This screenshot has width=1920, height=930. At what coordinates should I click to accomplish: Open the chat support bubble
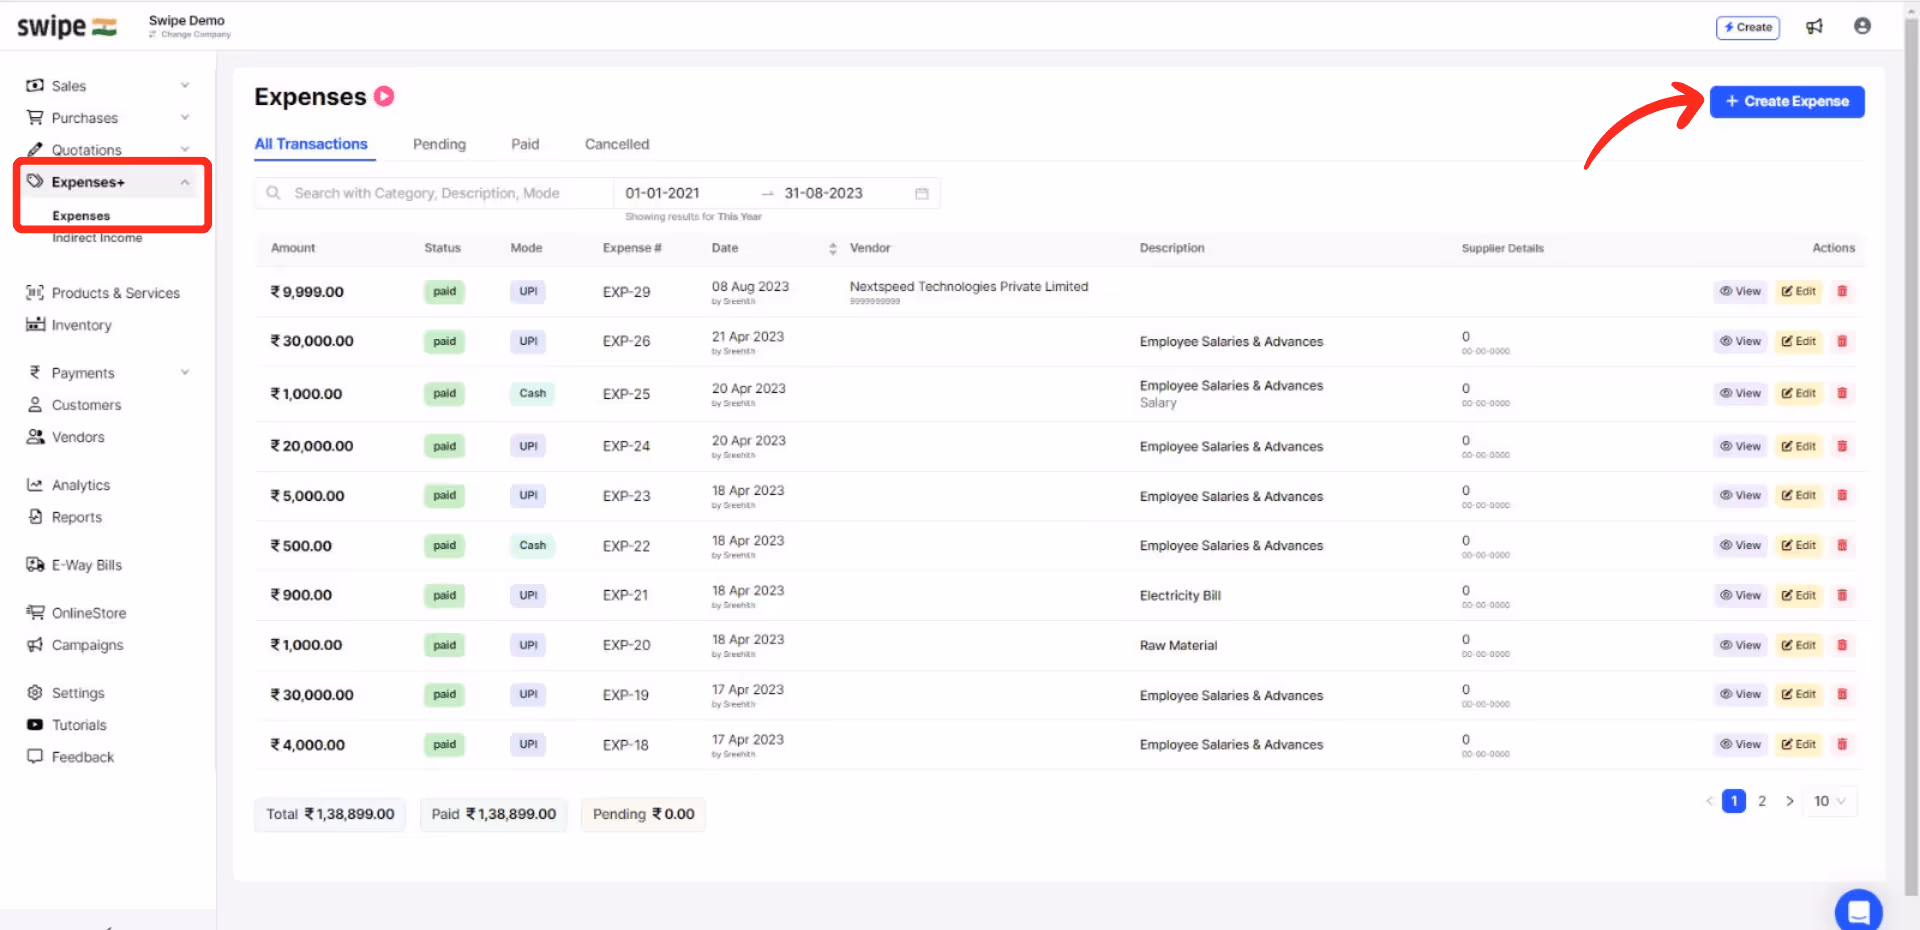1859,911
